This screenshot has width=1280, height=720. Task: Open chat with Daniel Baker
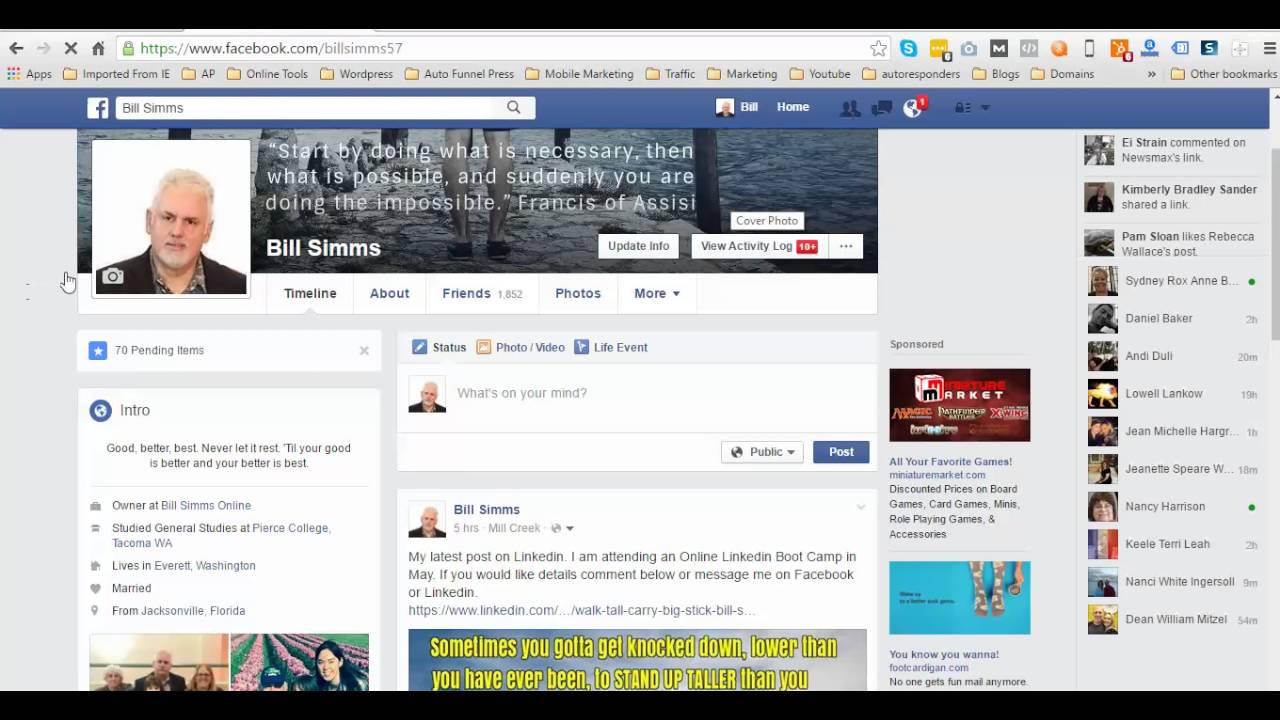(1171, 318)
